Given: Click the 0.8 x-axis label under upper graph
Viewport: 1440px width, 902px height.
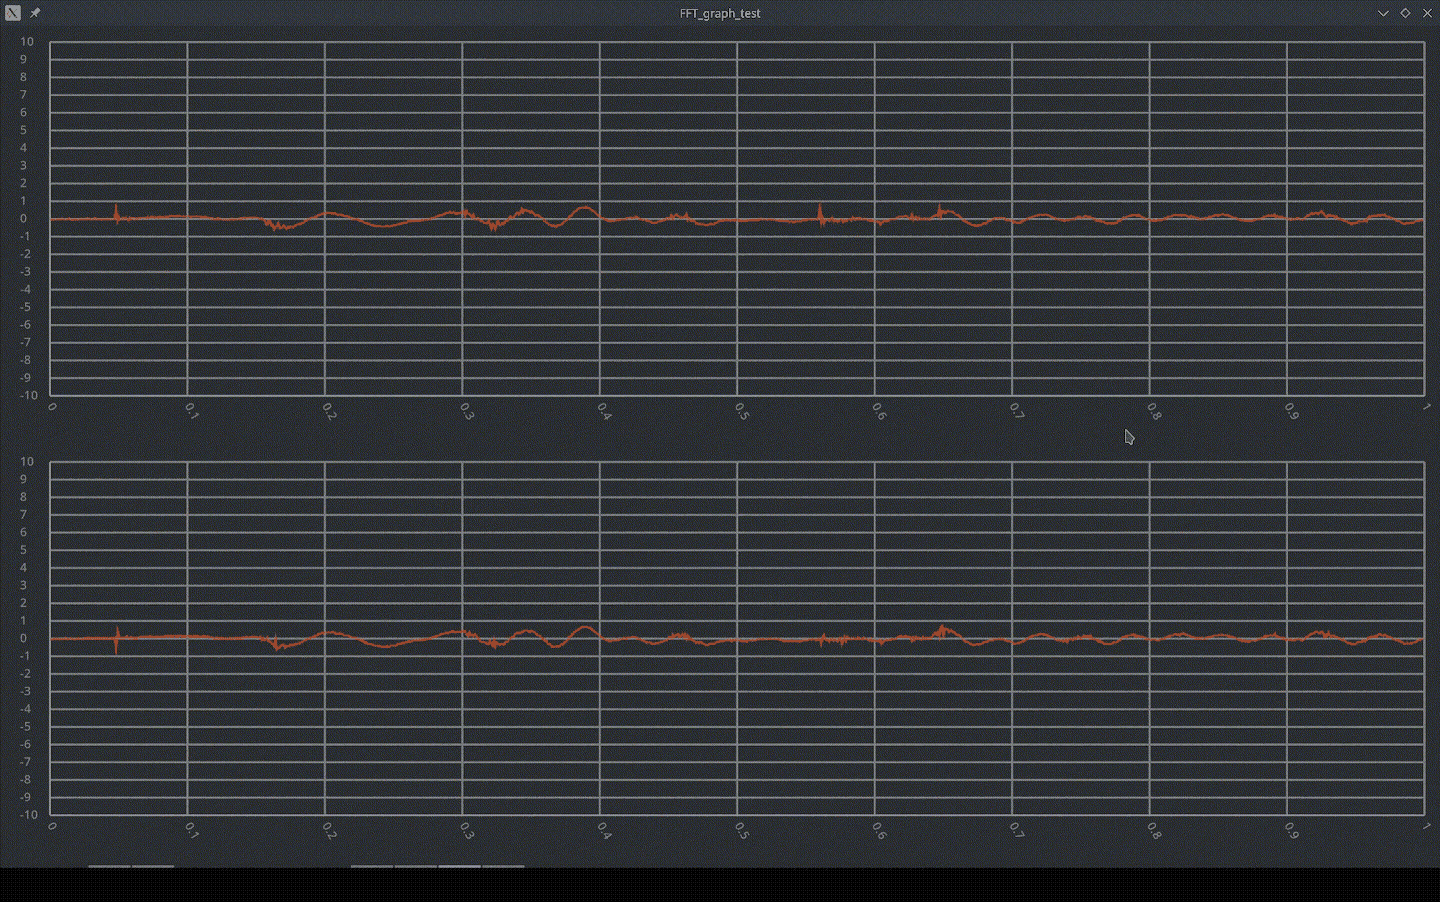Looking at the screenshot, I should point(1154,411).
